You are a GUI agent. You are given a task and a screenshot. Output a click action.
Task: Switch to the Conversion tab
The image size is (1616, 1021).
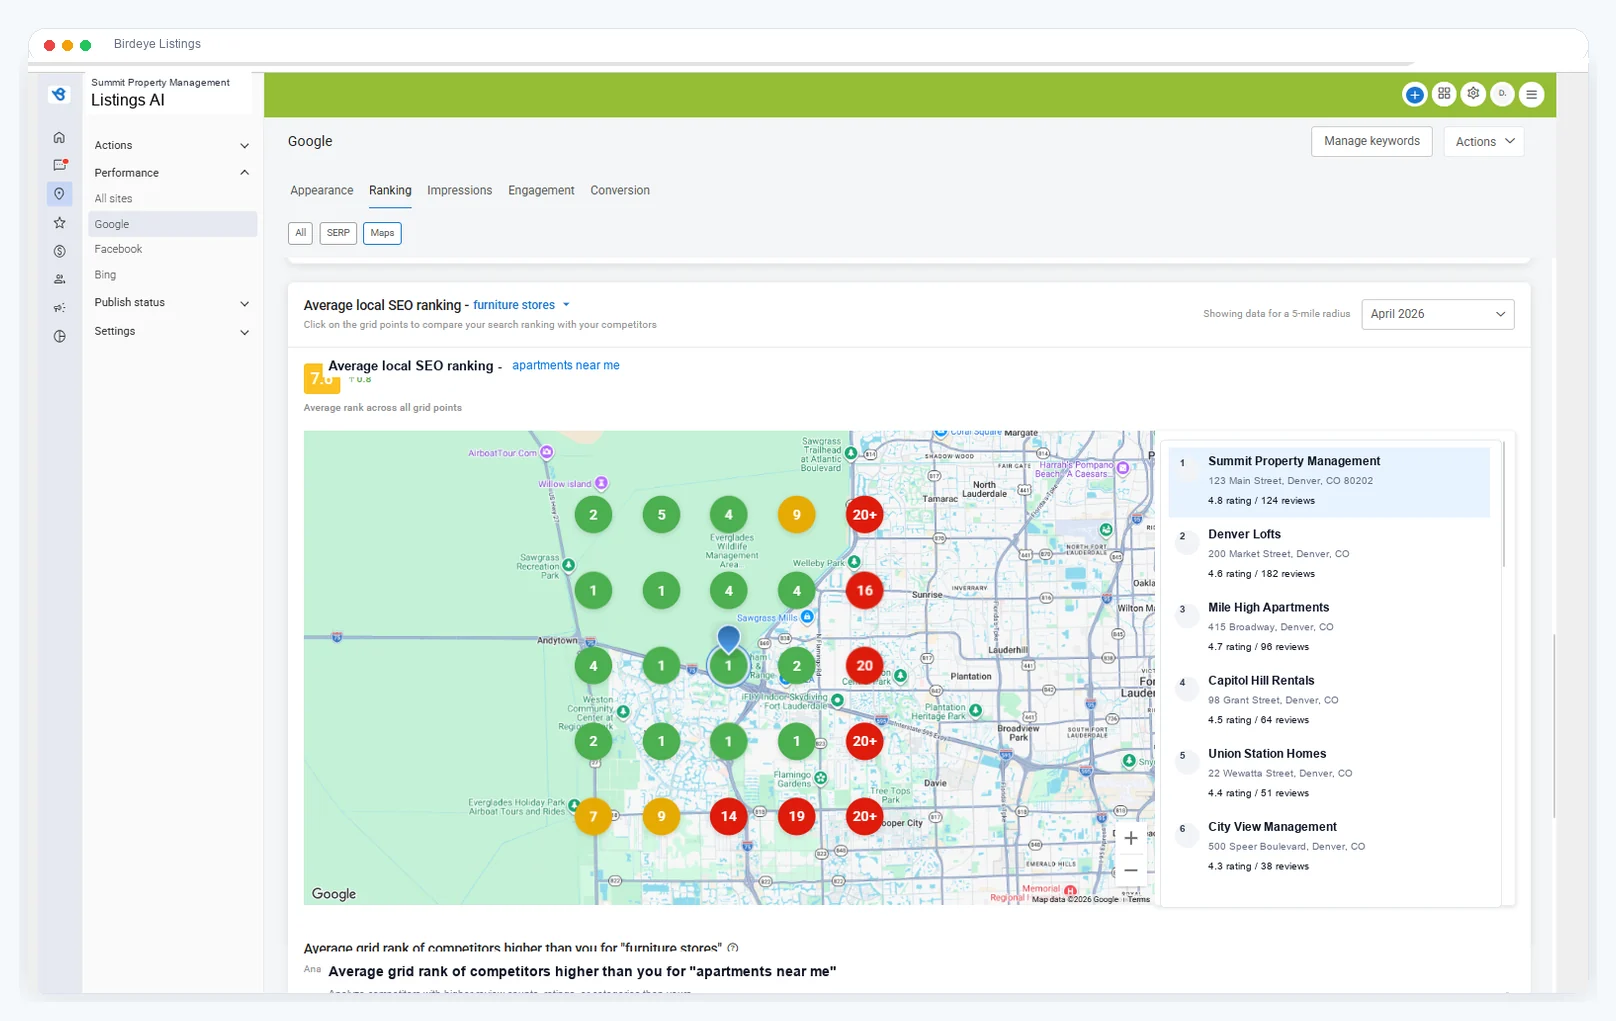click(620, 190)
